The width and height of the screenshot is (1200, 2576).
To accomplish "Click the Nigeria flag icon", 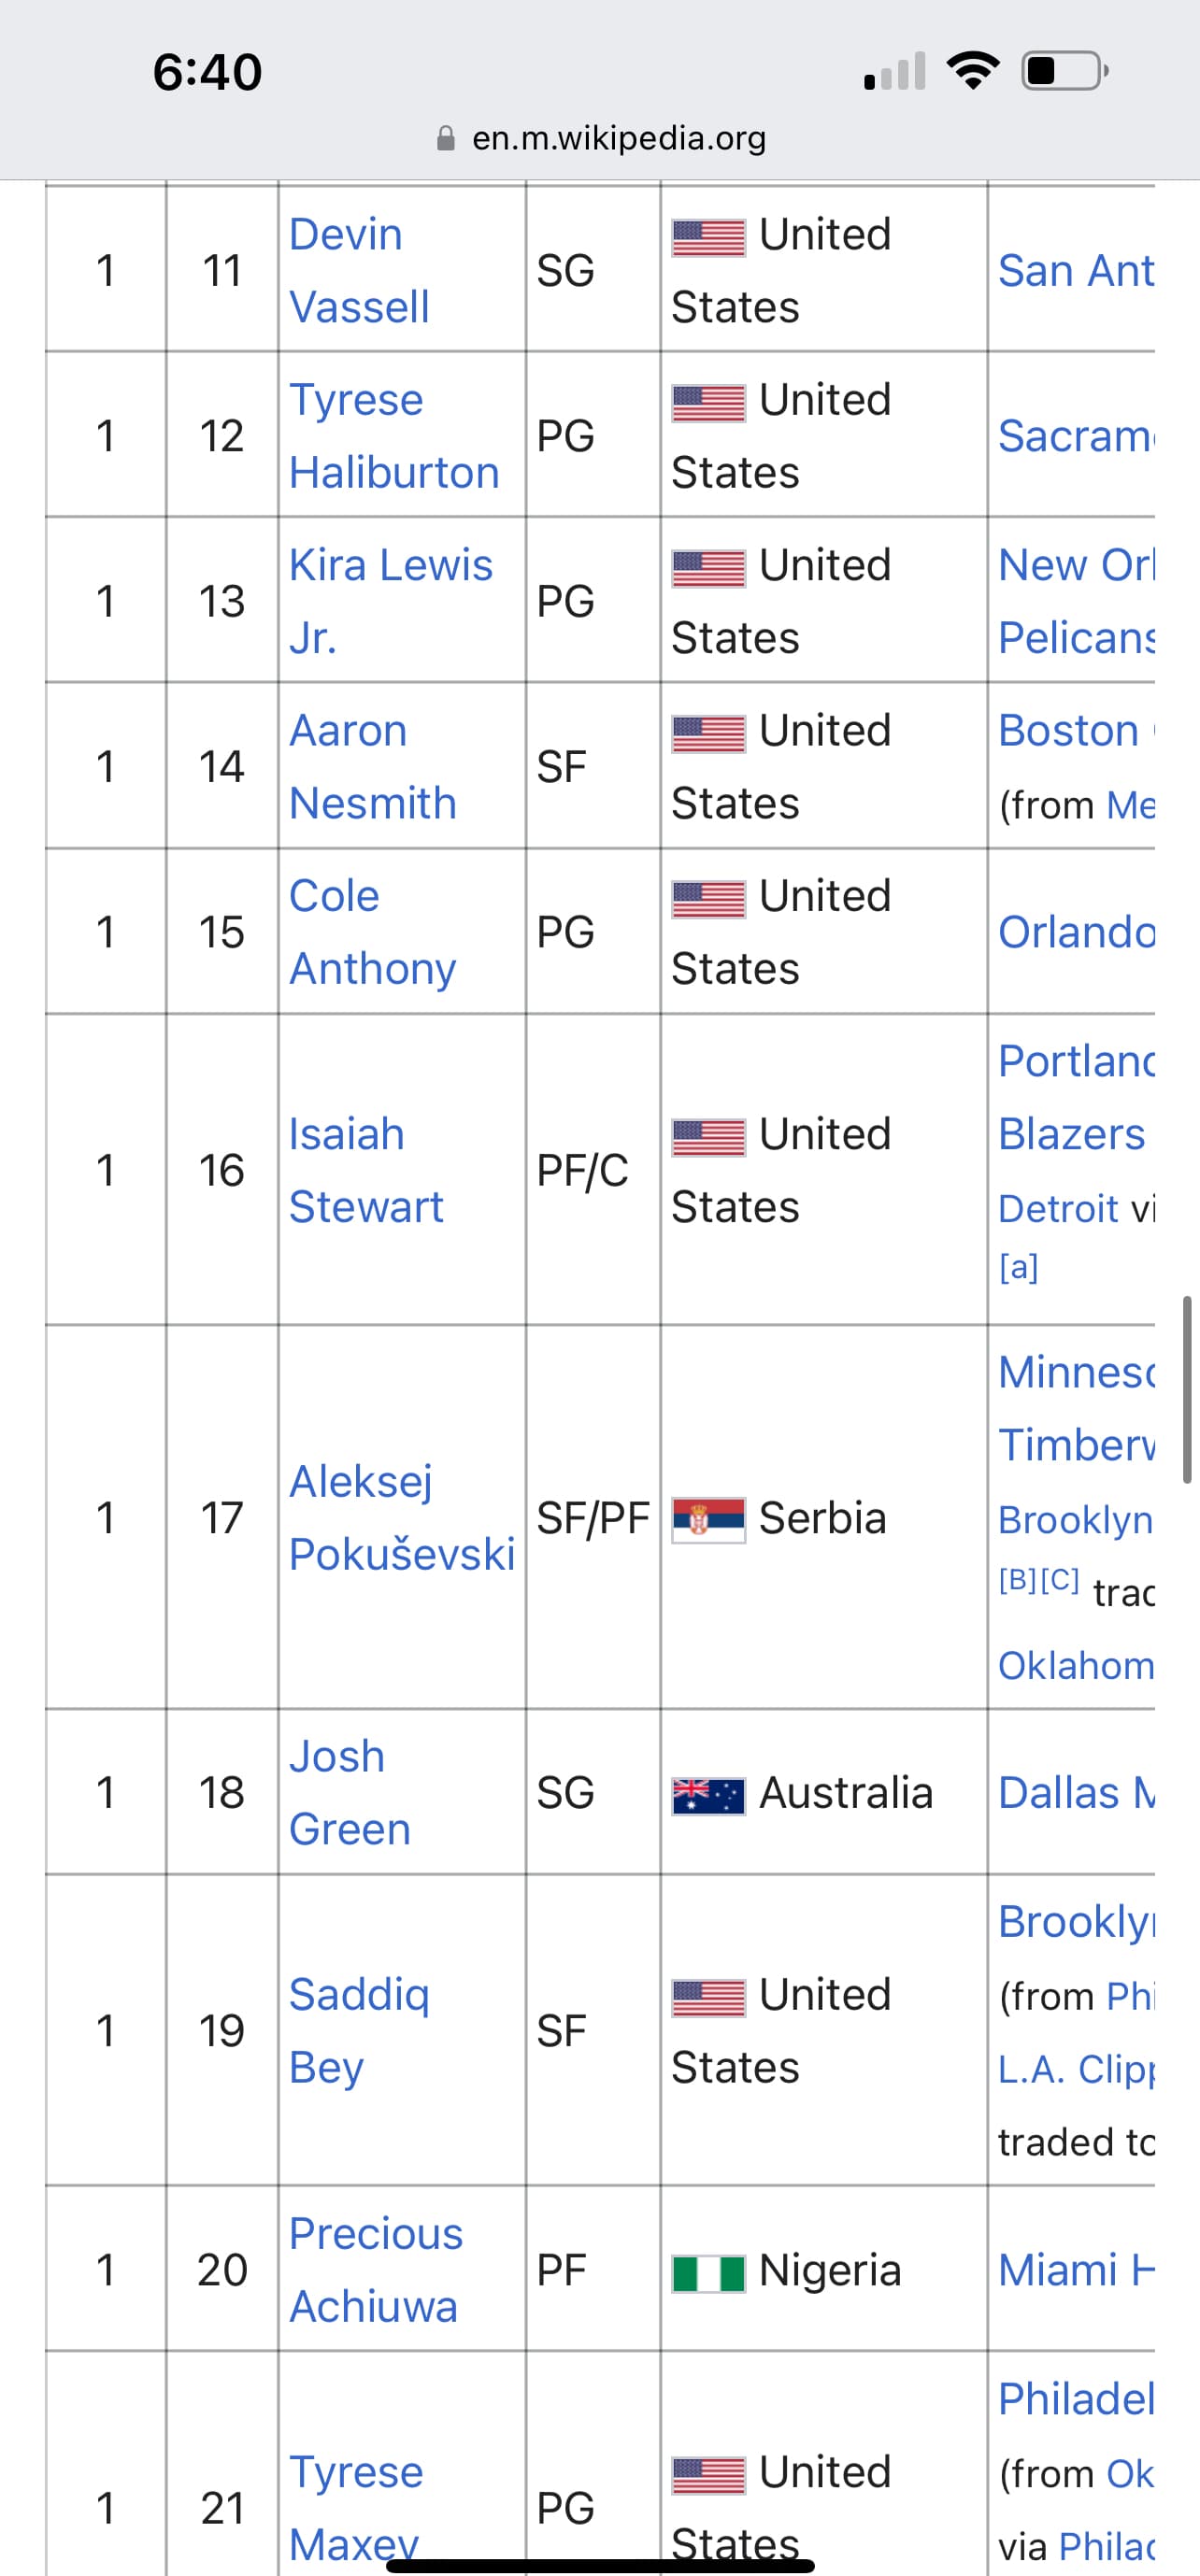I will [x=708, y=2273].
